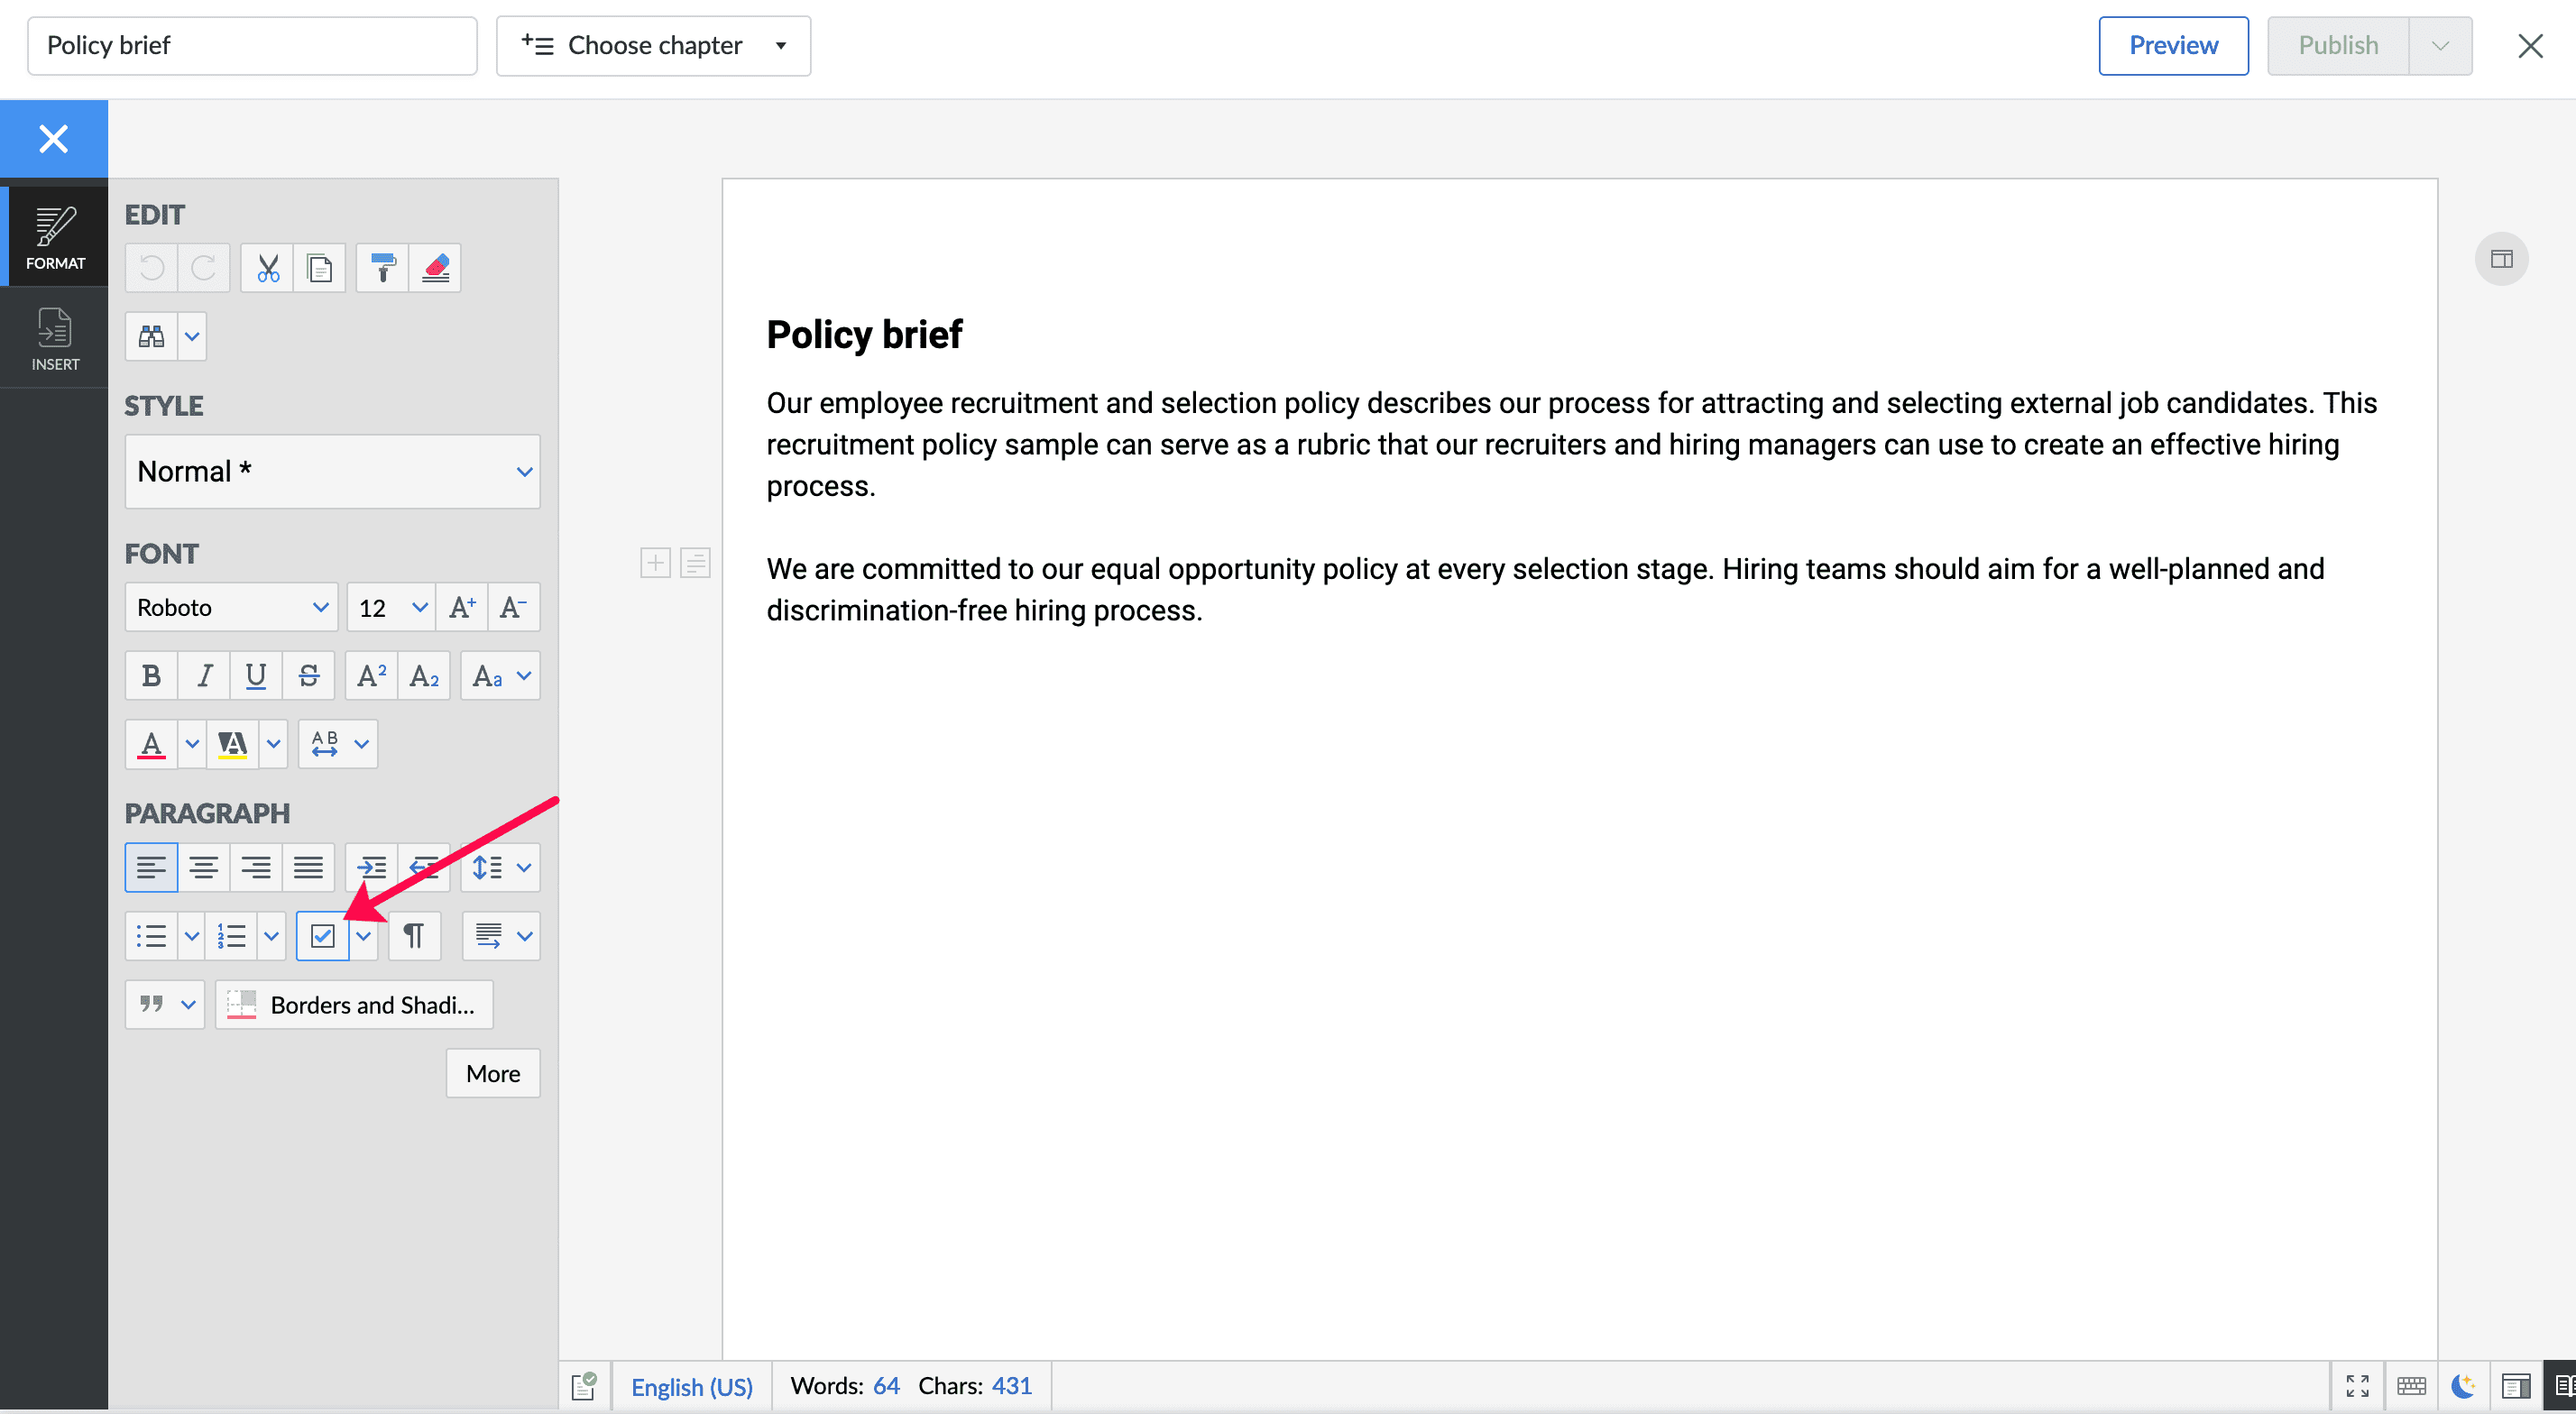The width and height of the screenshot is (2576, 1414).
Task: Click the Policy brief title field
Action: (x=252, y=45)
